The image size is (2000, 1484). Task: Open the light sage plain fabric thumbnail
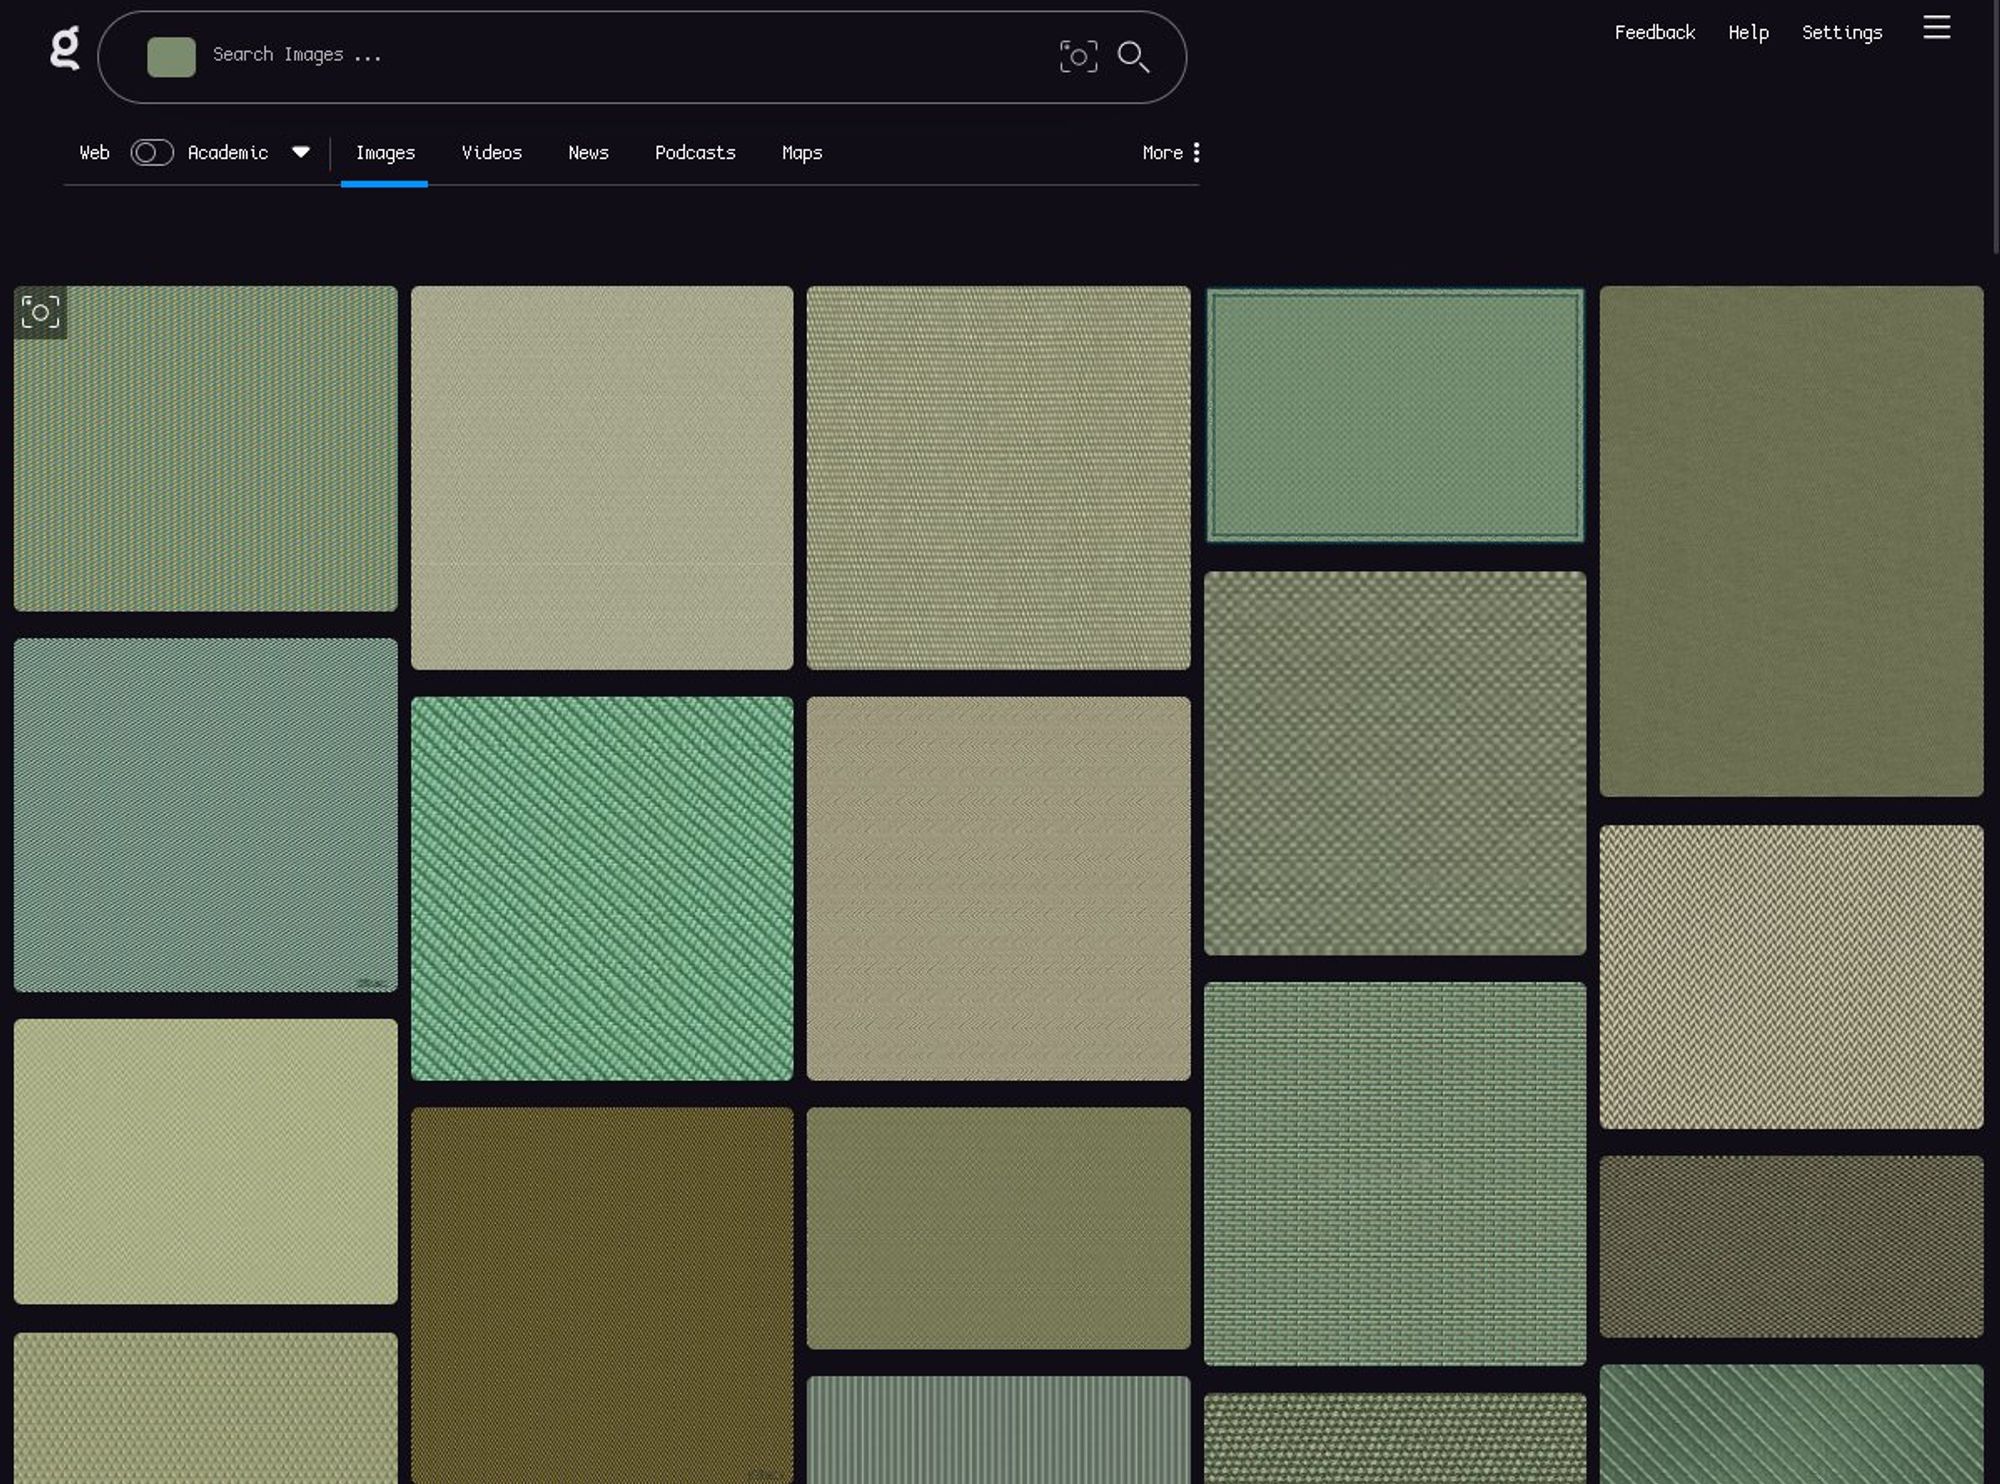tap(205, 1161)
